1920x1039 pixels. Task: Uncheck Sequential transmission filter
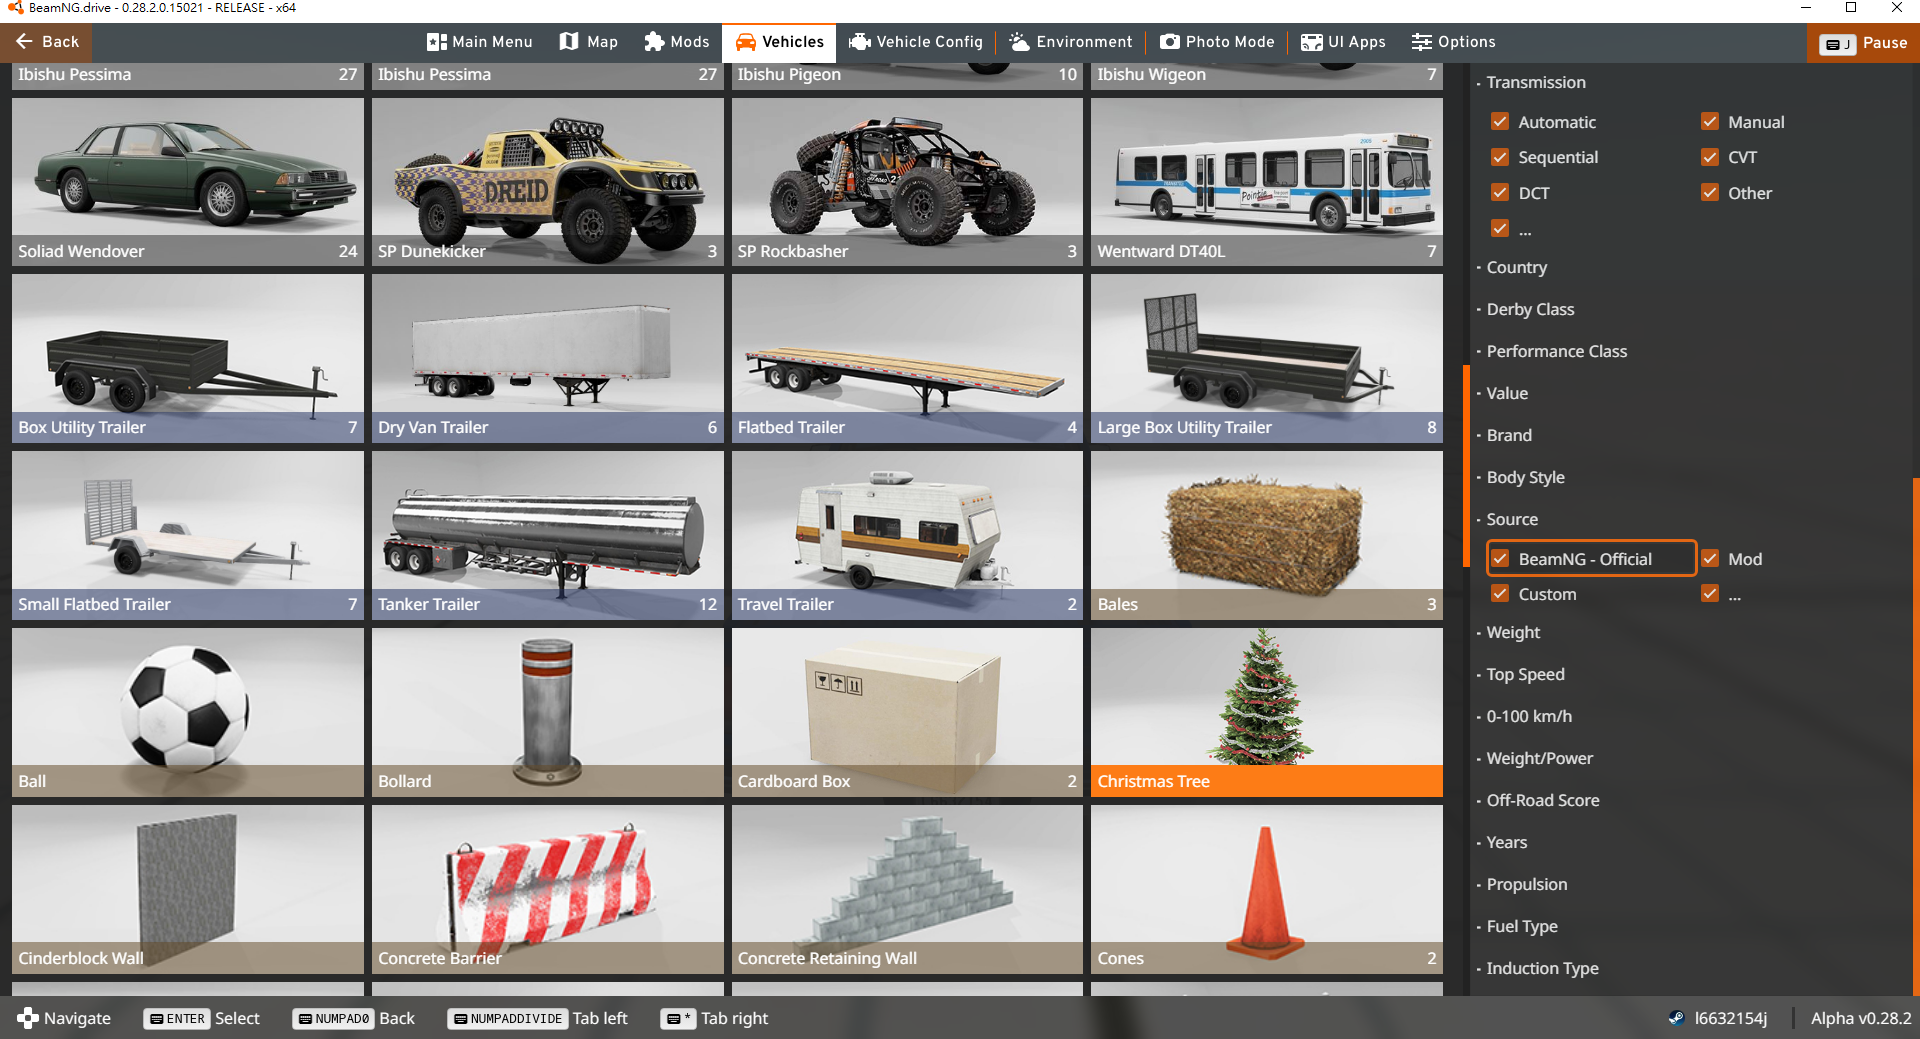(1500, 157)
